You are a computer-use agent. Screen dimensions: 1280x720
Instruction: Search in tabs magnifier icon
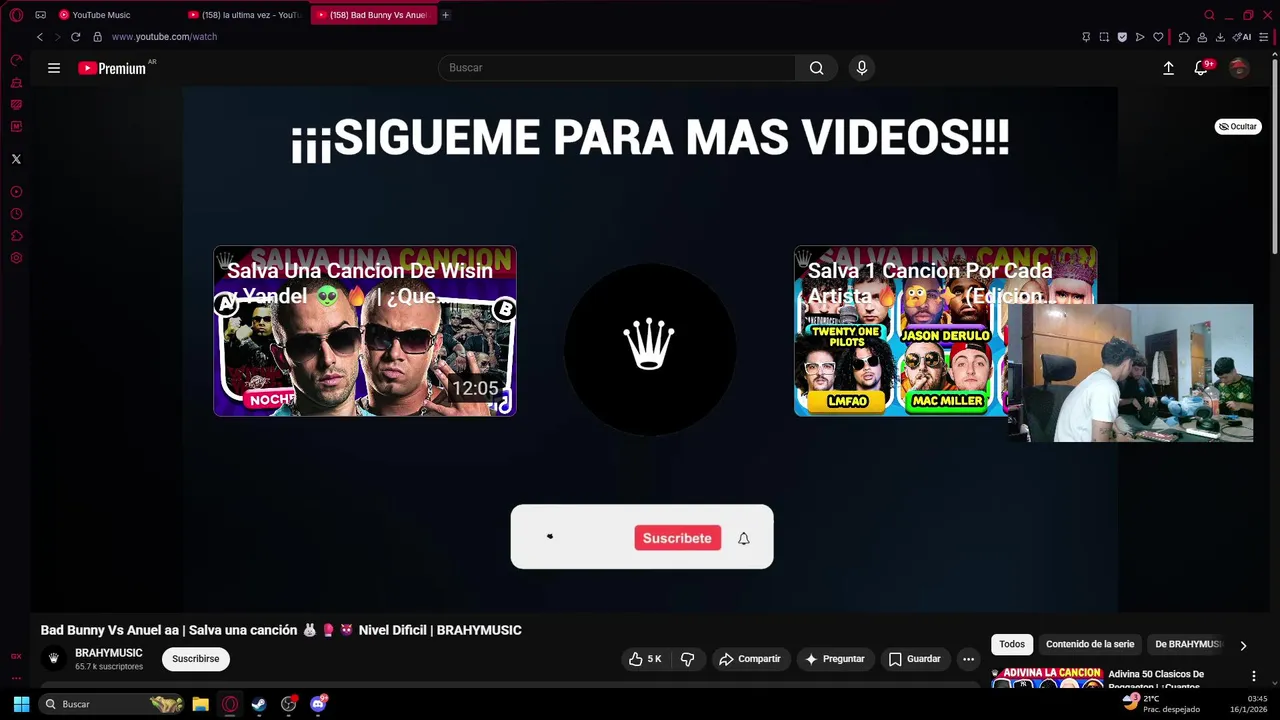pyautogui.click(x=1209, y=15)
